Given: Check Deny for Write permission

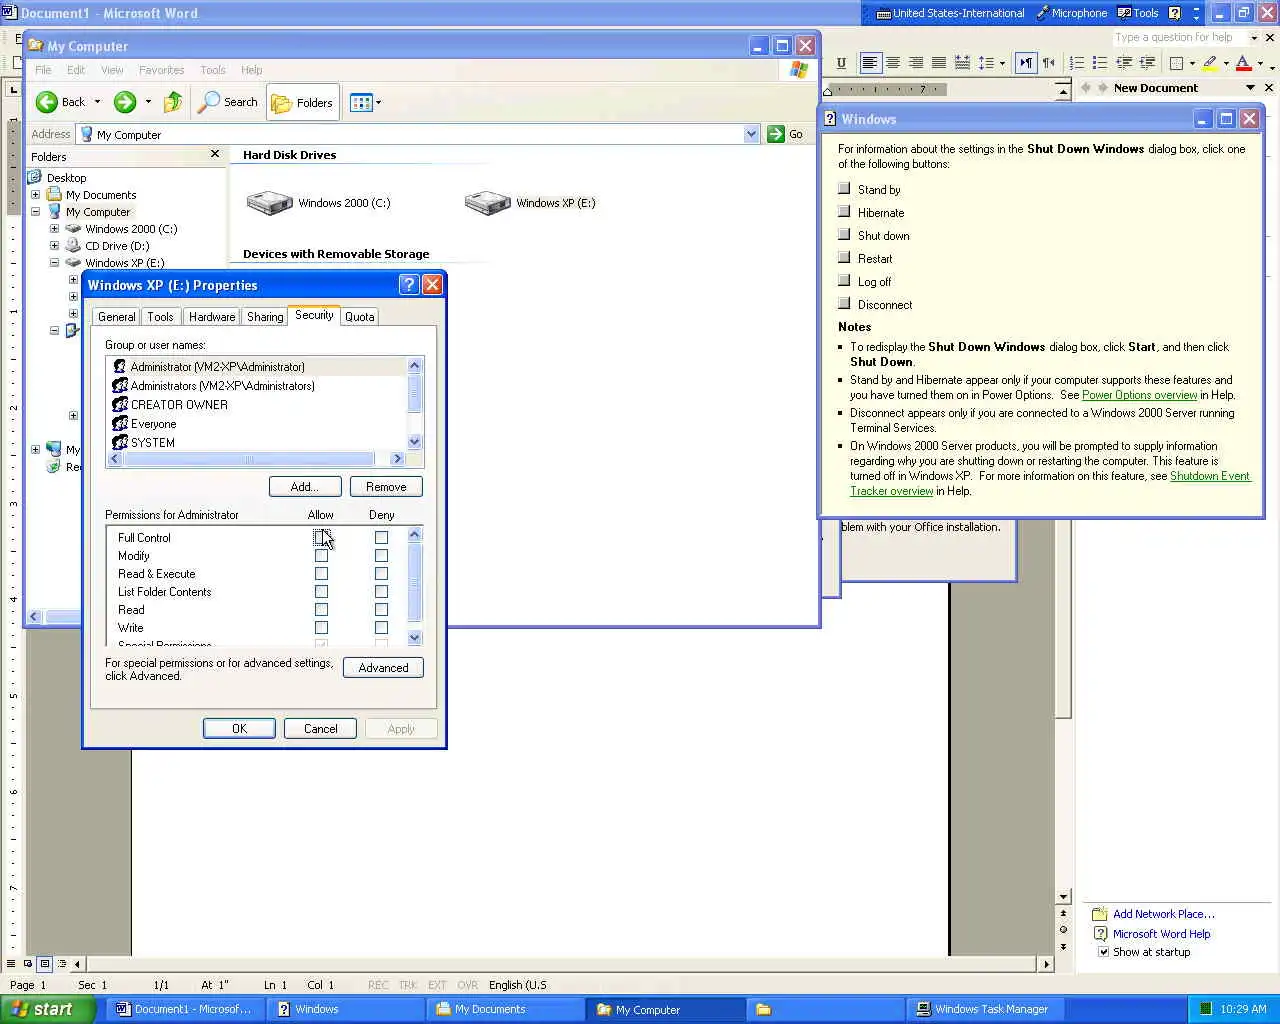Looking at the screenshot, I should pyautogui.click(x=381, y=628).
